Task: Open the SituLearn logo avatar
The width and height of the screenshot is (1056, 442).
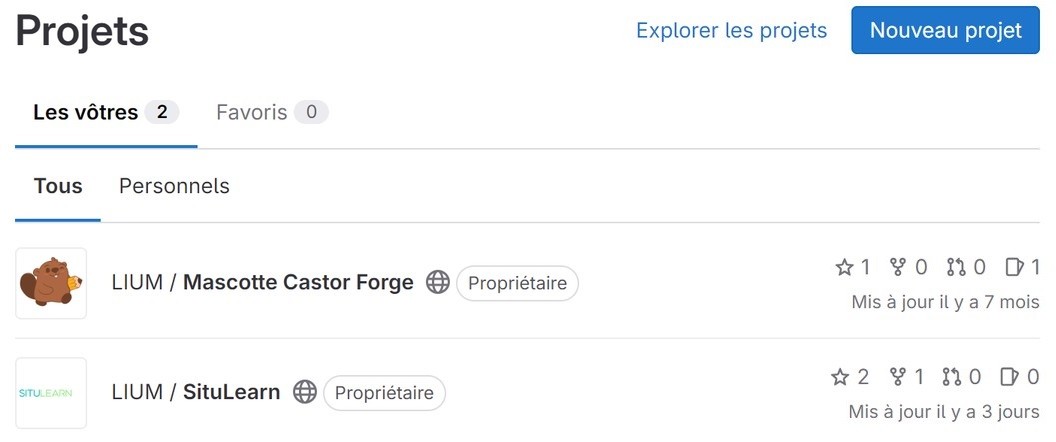Action: (51, 393)
